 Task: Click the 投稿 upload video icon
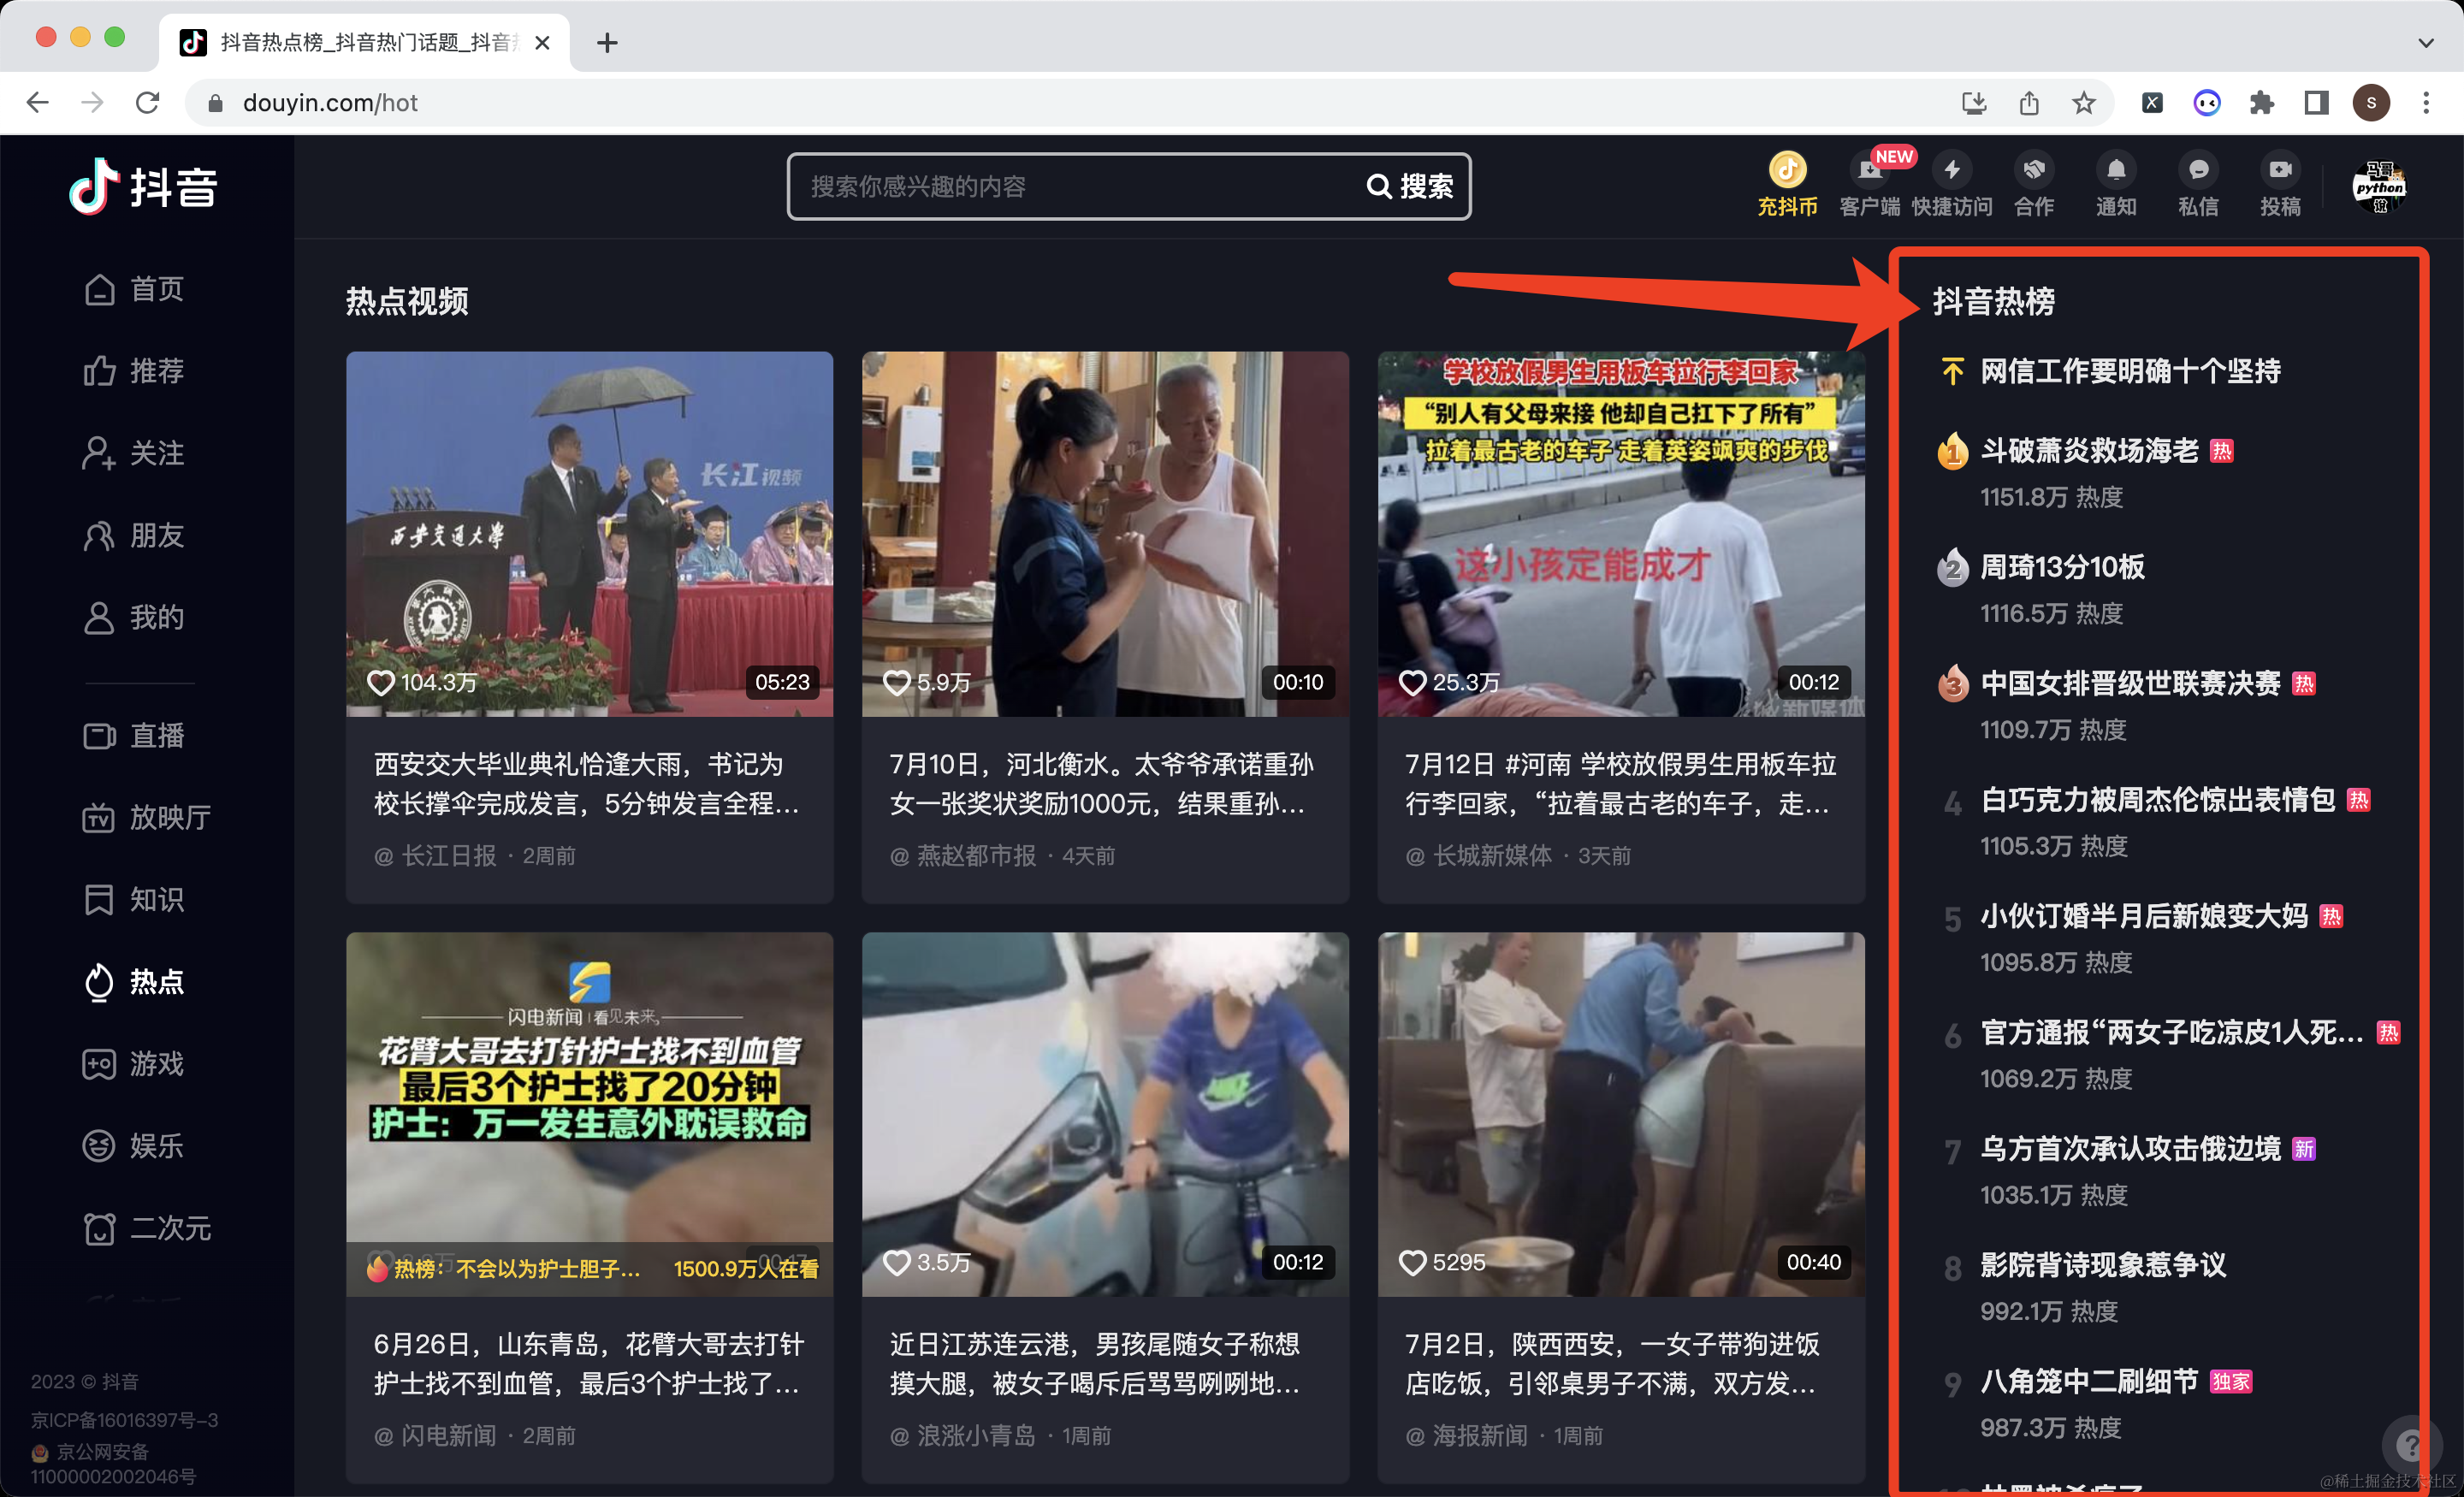pyautogui.click(x=2280, y=185)
